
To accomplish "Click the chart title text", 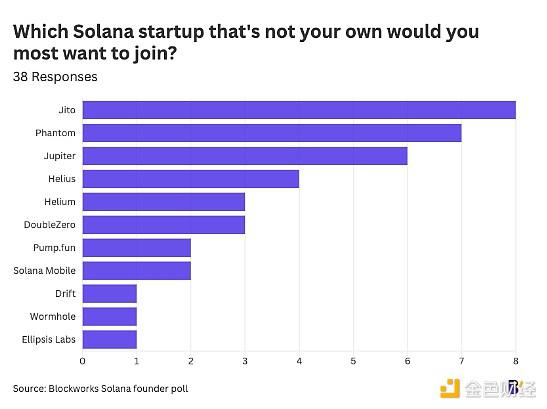I will 246,43.
